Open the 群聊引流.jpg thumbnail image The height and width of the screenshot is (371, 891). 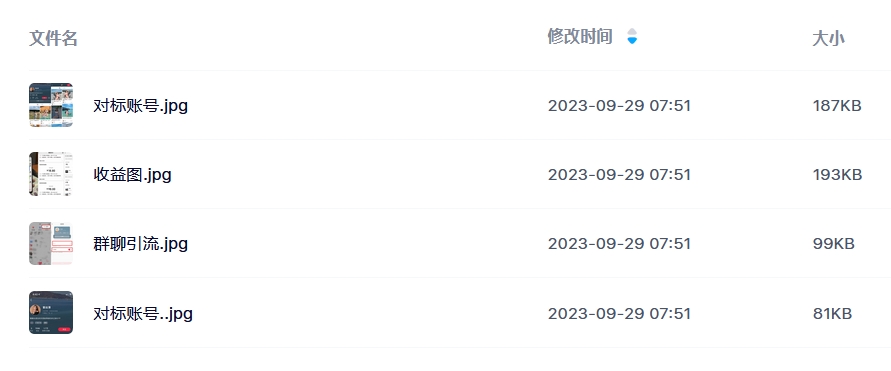click(51, 243)
